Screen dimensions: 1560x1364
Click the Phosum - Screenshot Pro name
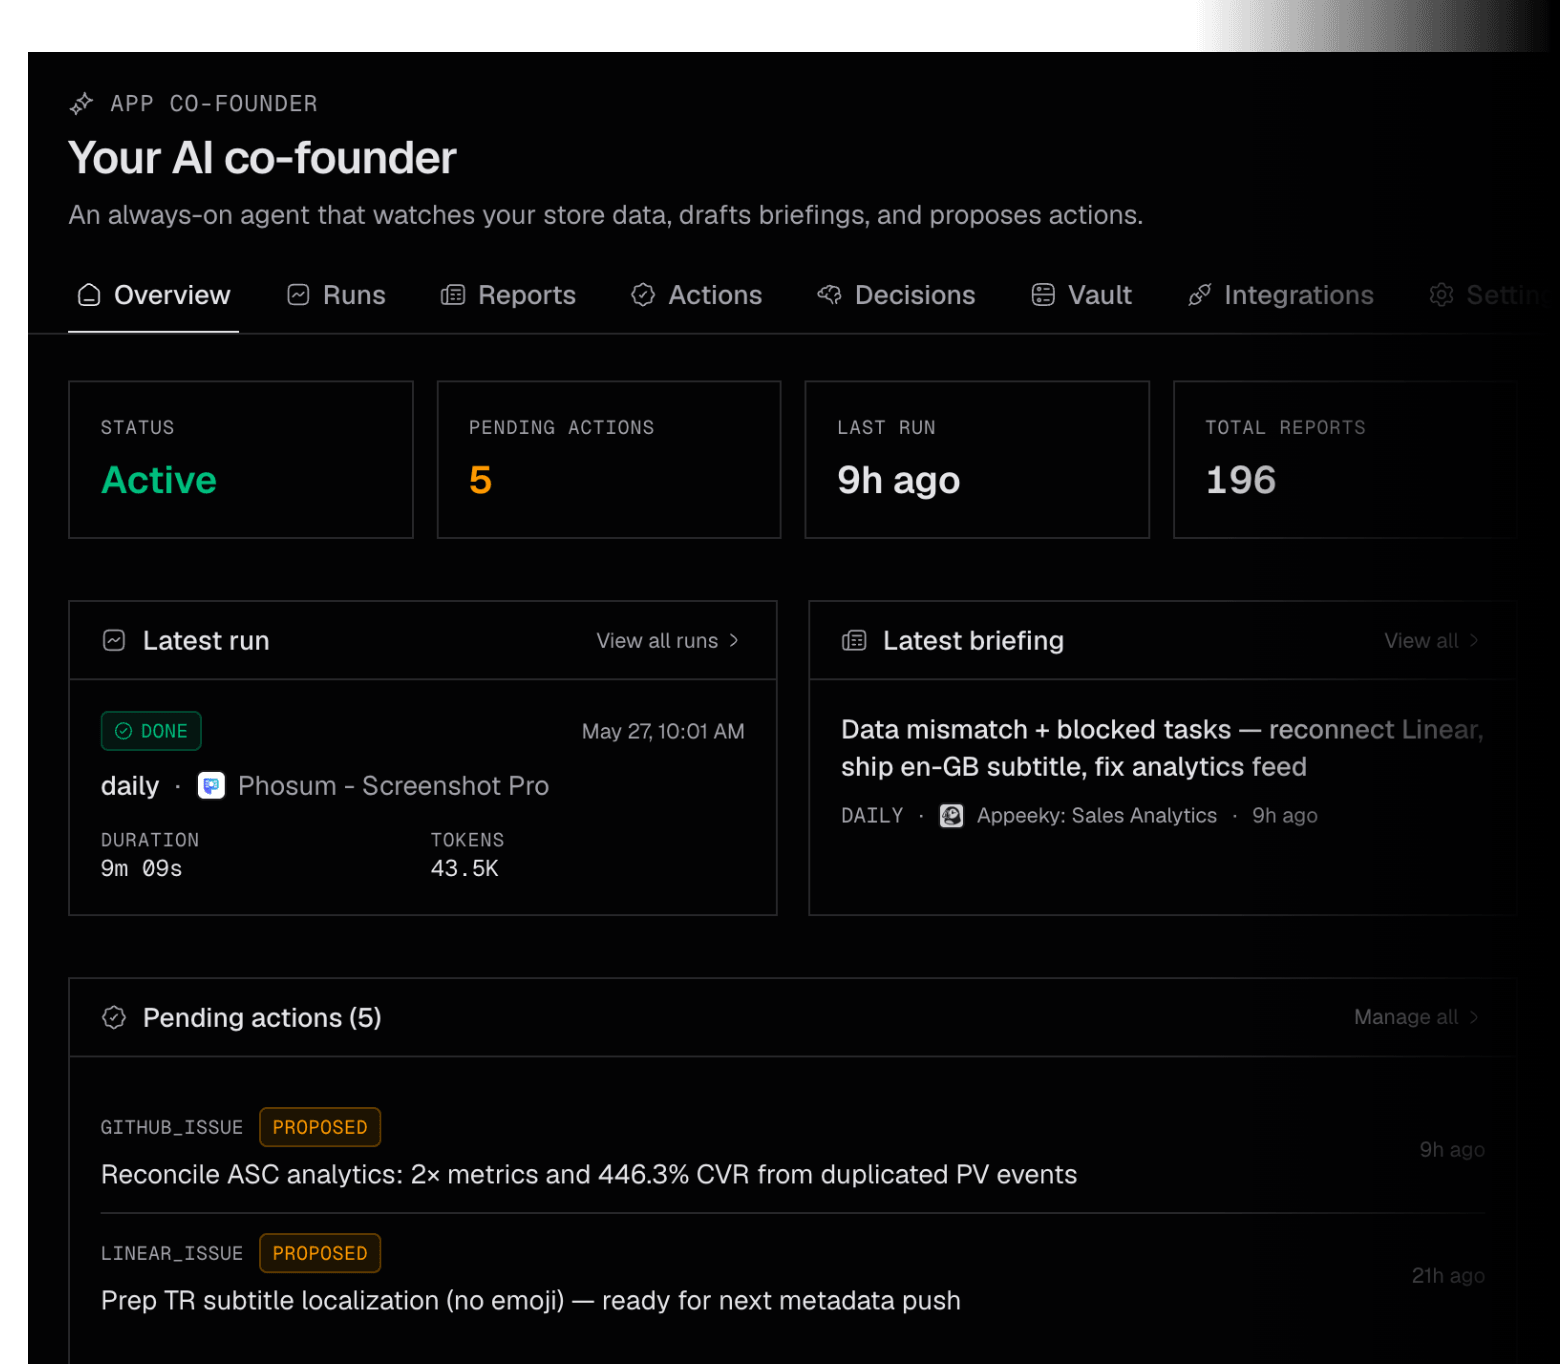click(x=393, y=786)
